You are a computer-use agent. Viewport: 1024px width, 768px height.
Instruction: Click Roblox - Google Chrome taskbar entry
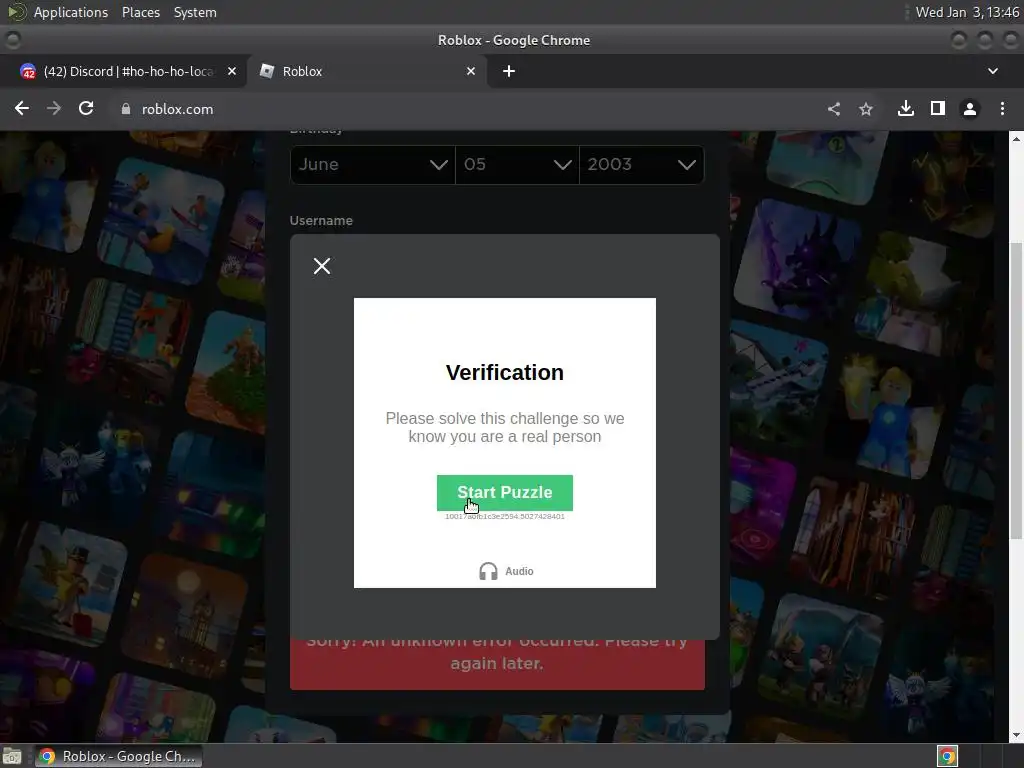[118, 756]
